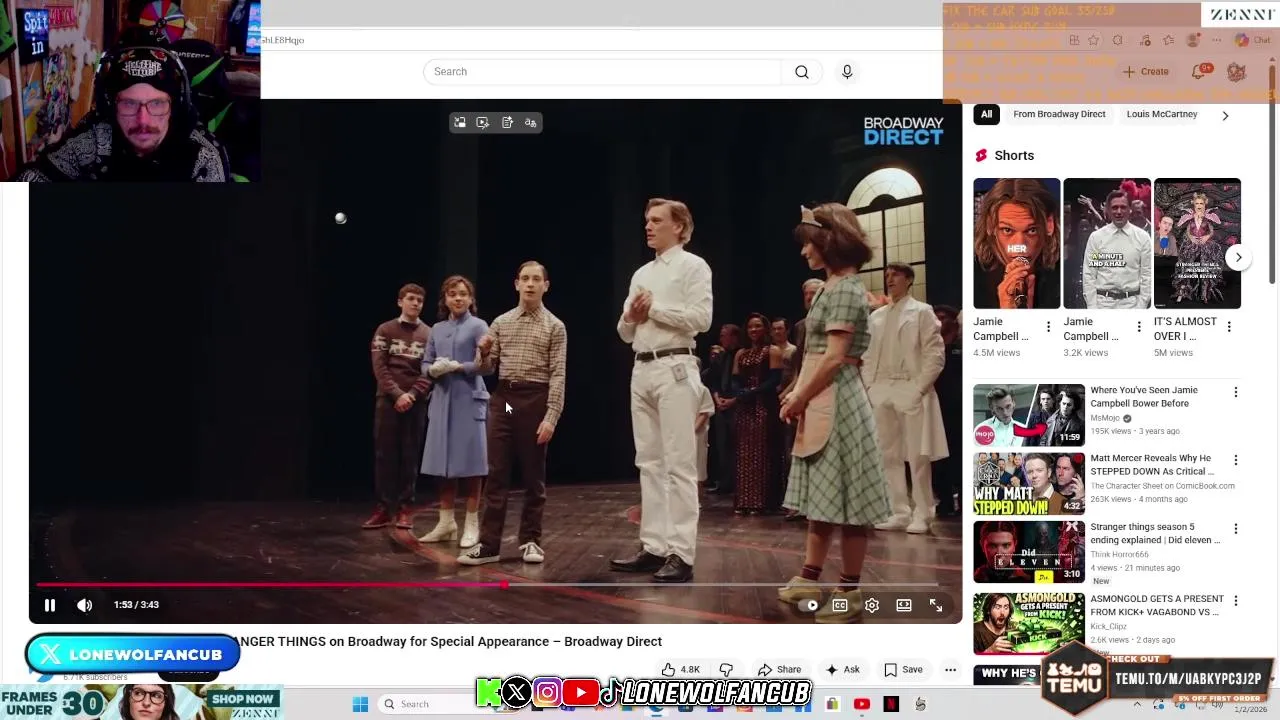Open 'Matt Mercer Reveals Why He' video

1152,465
